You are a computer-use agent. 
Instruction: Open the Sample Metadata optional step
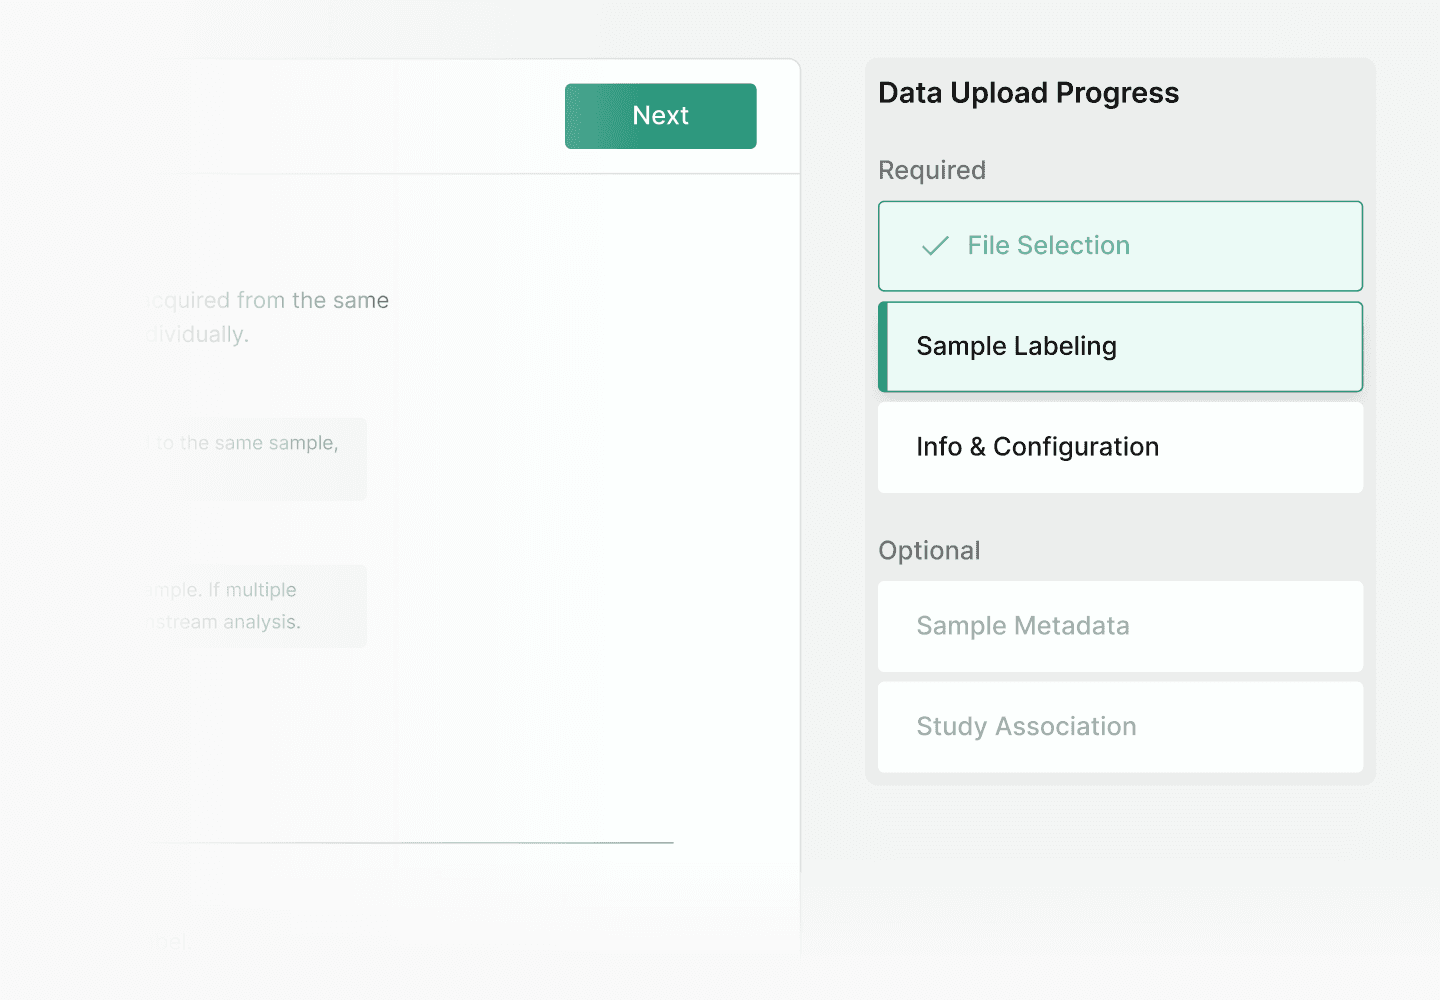point(1120,626)
